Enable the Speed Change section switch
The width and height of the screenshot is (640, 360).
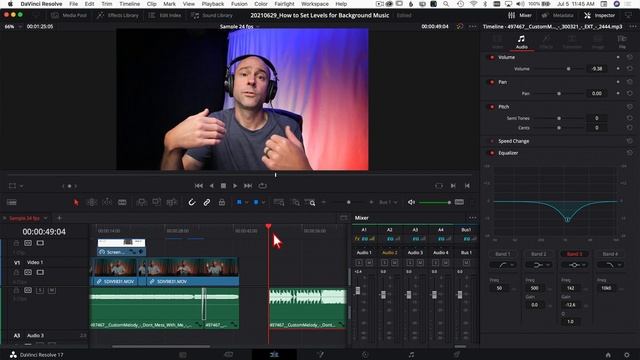pyautogui.click(x=491, y=141)
